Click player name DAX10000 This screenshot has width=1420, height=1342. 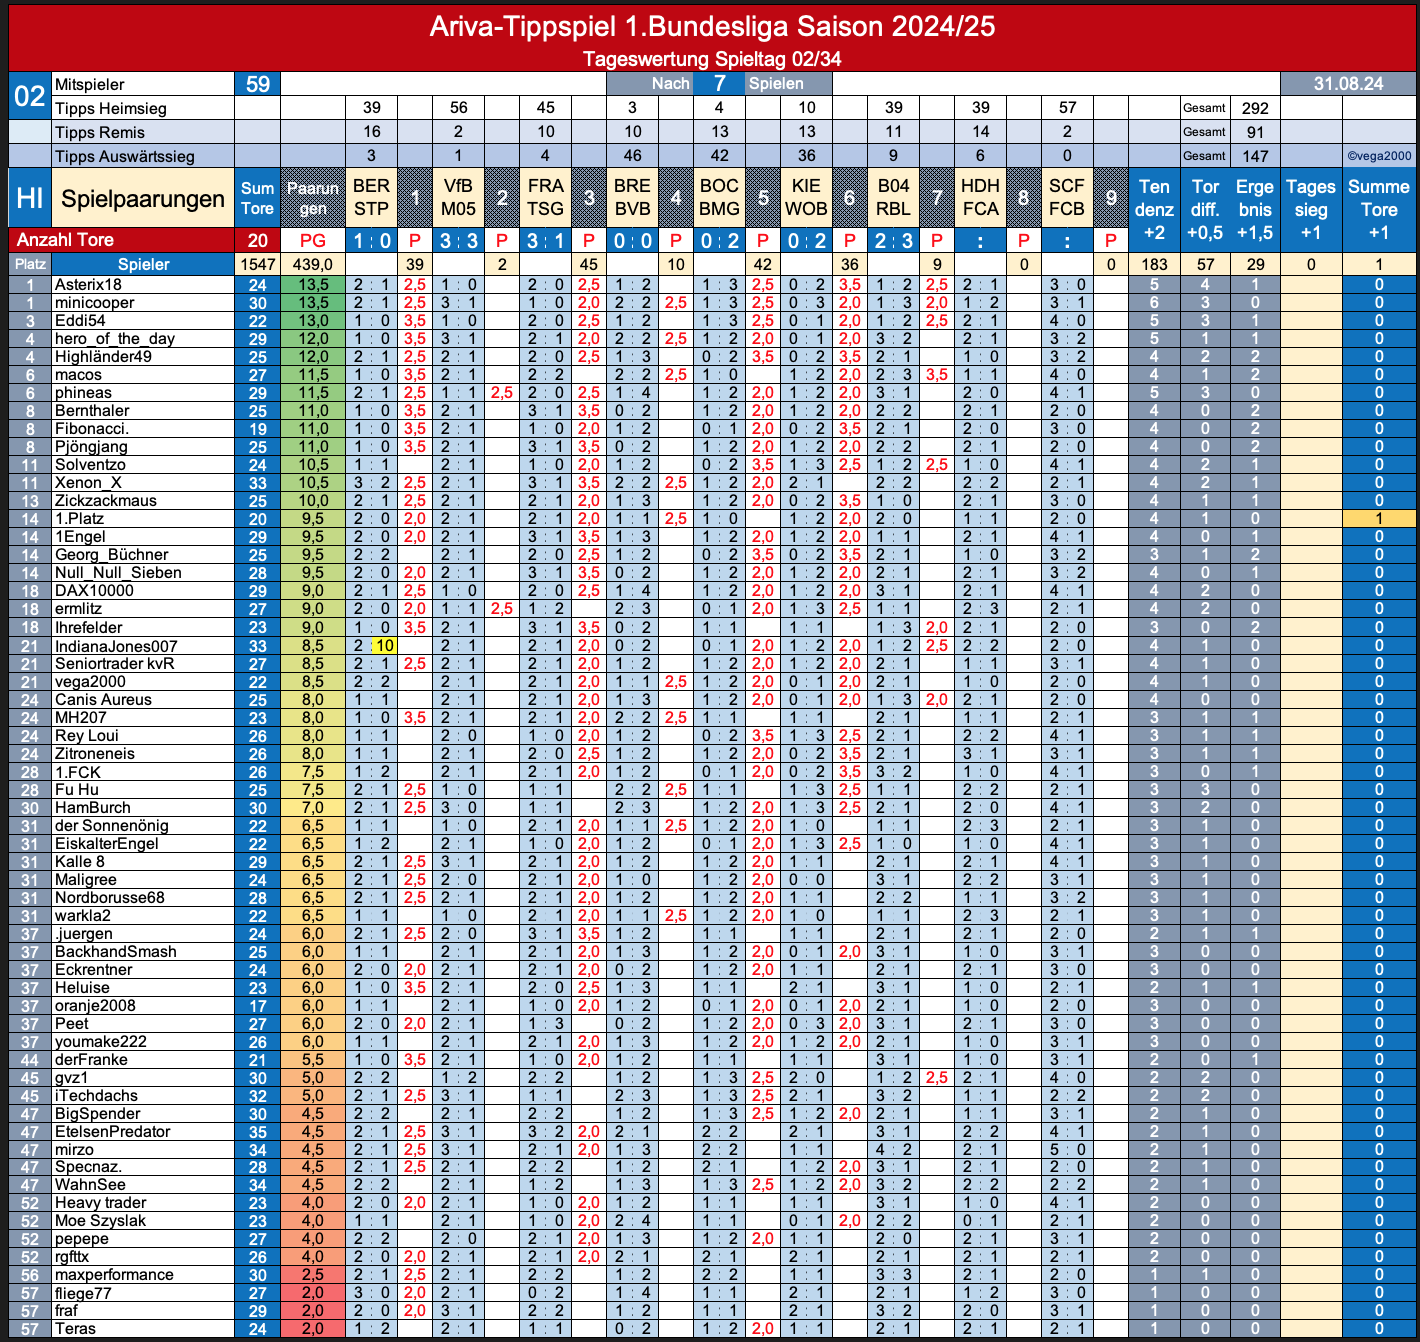click(x=94, y=591)
